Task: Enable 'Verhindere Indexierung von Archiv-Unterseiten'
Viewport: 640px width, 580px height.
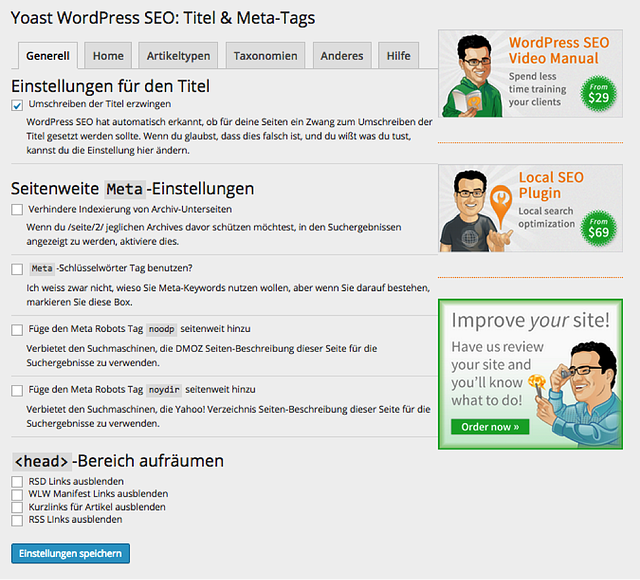Action: pyautogui.click(x=17, y=210)
